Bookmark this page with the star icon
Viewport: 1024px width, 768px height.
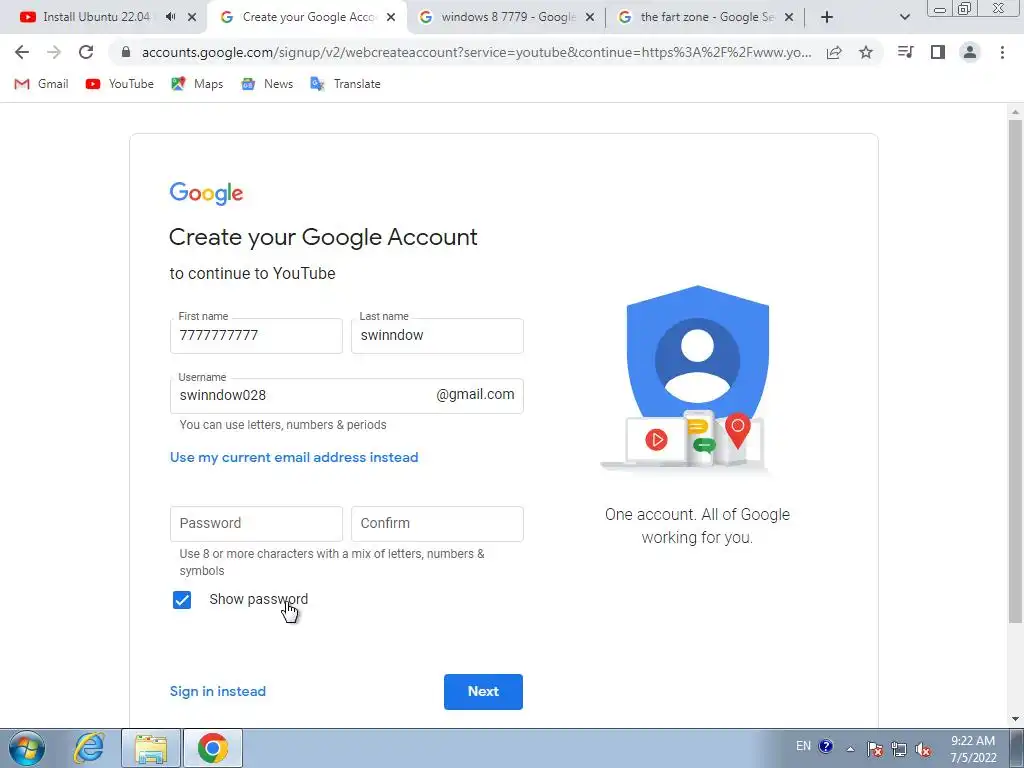tap(866, 52)
